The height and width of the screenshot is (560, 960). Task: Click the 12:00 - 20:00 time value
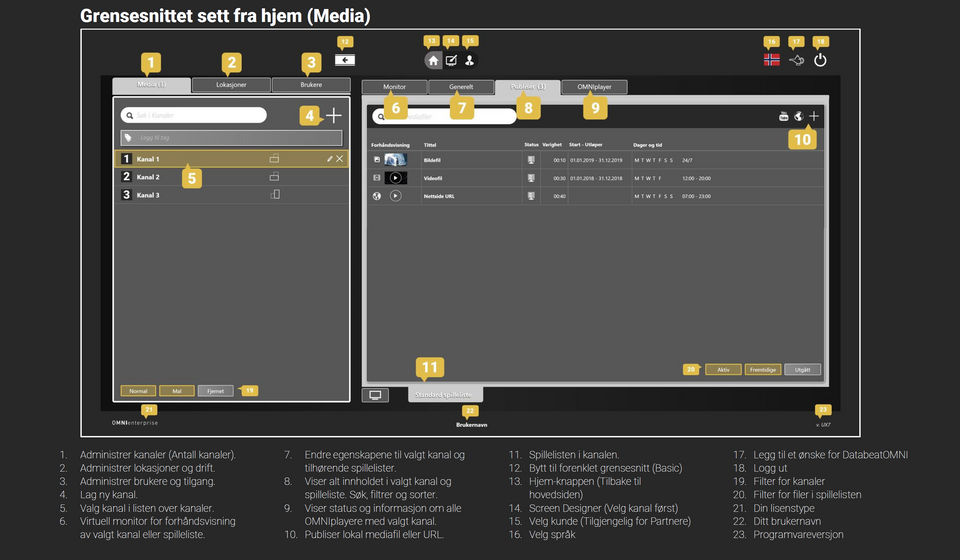click(696, 178)
